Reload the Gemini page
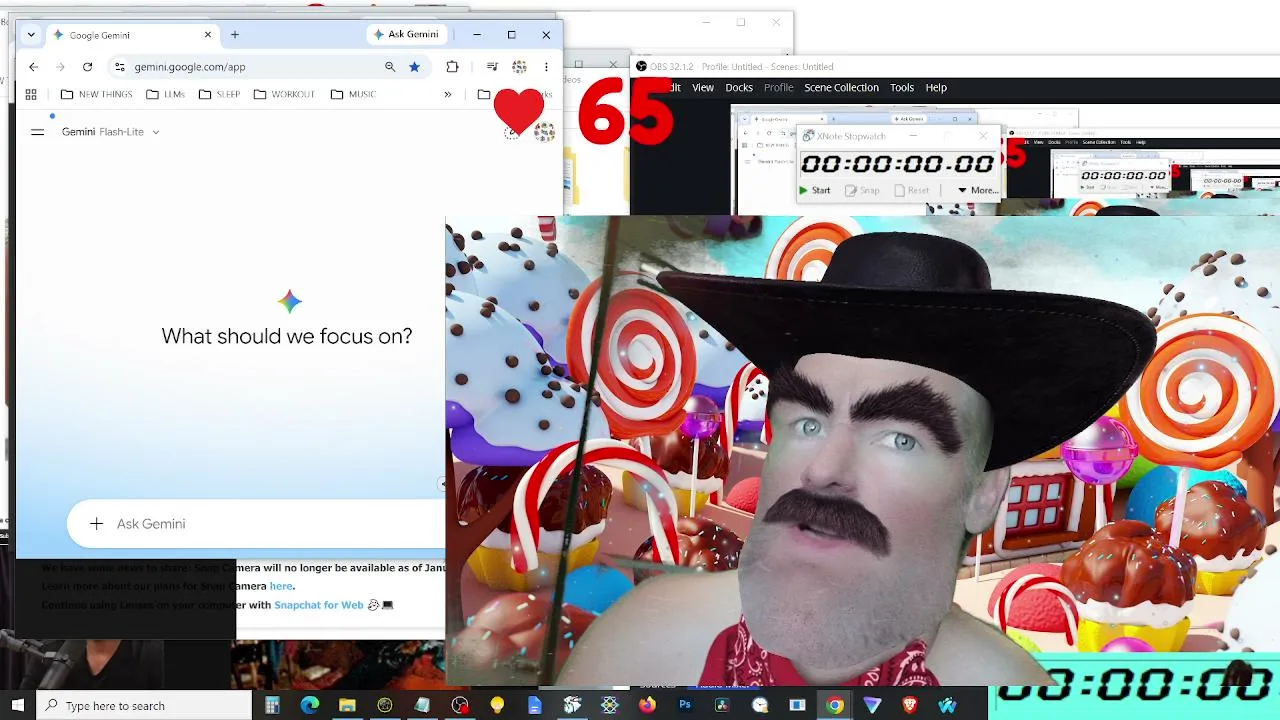 tap(87, 67)
